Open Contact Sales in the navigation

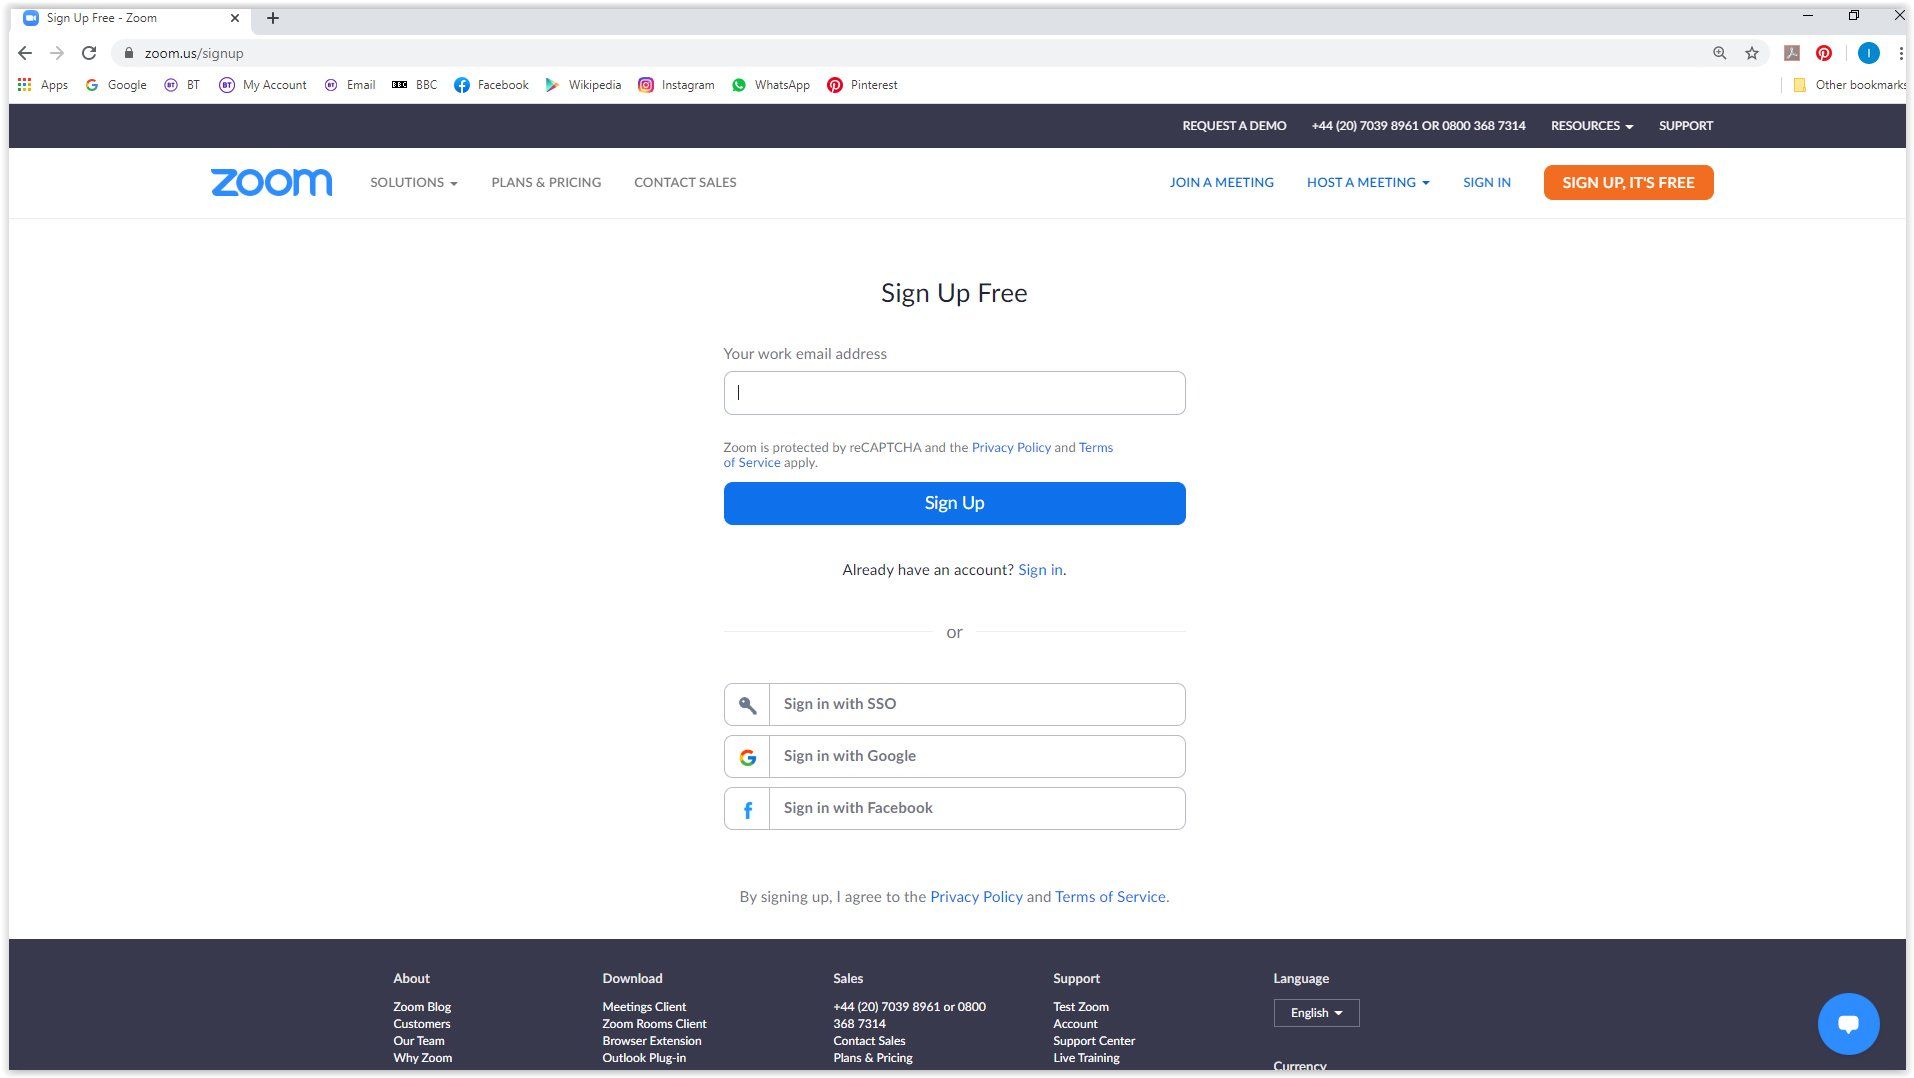click(x=685, y=182)
